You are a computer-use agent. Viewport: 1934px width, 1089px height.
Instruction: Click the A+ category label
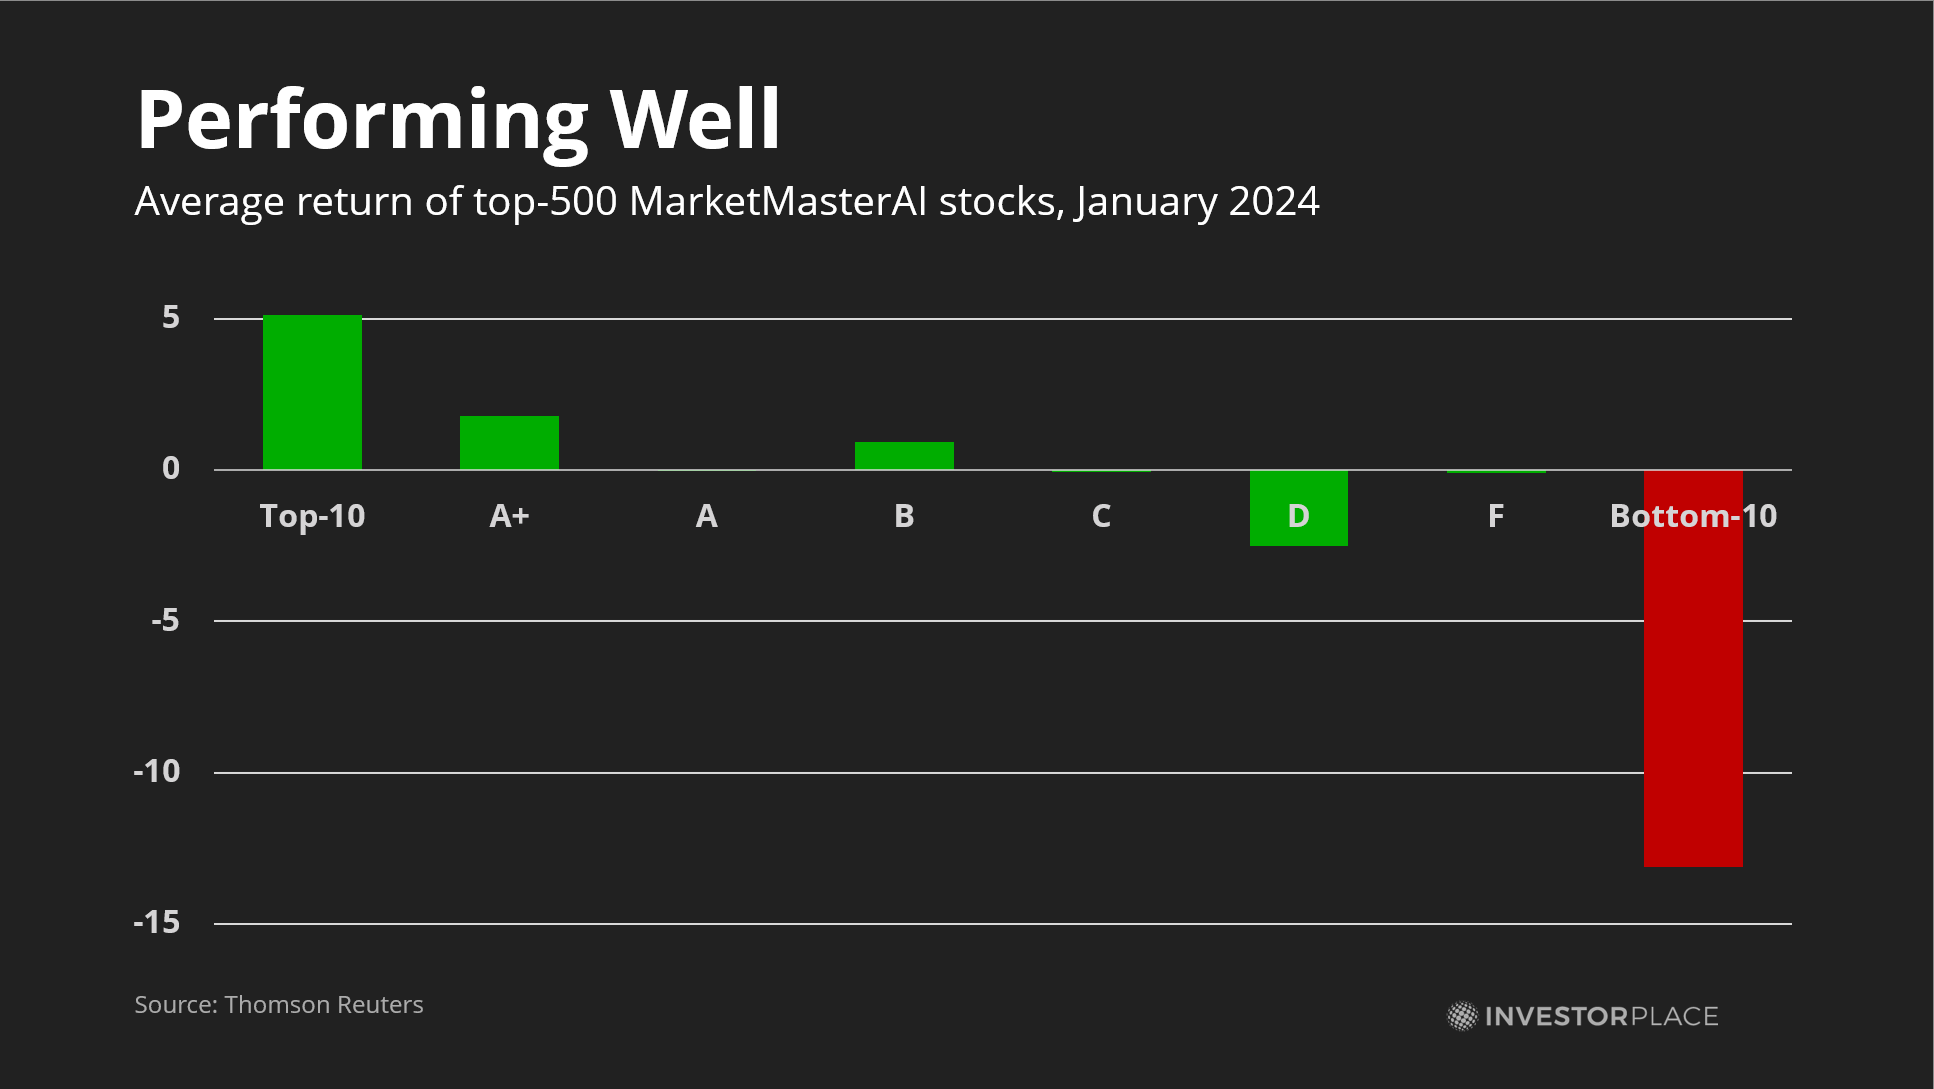point(509,516)
